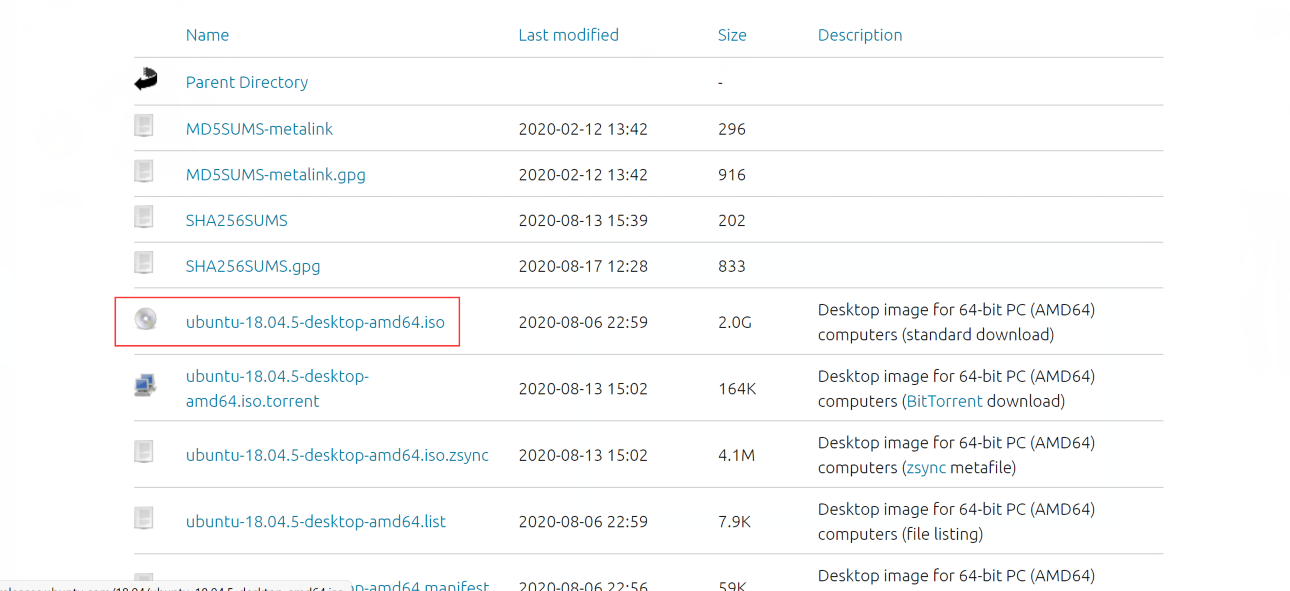Click the file icon beside the amd64.list entry
The width and height of the screenshot is (1290, 591).
(145, 518)
